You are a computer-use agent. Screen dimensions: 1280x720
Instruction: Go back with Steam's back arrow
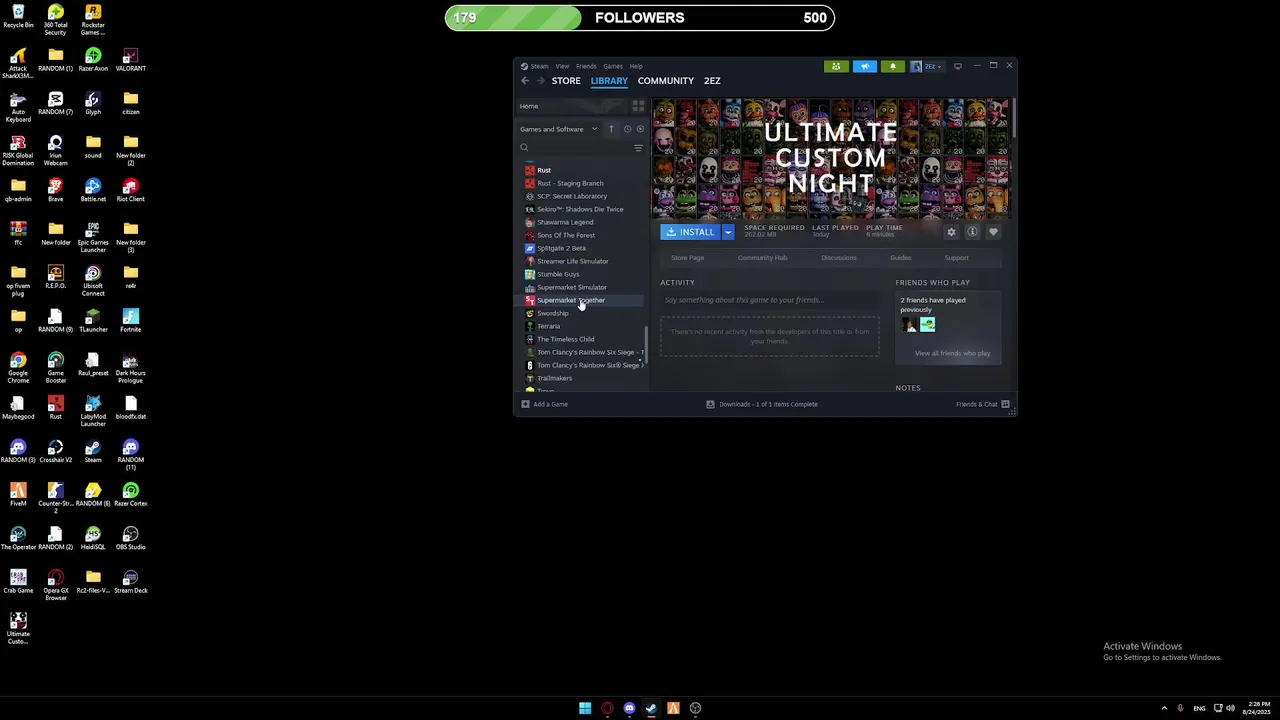[x=525, y=81]
